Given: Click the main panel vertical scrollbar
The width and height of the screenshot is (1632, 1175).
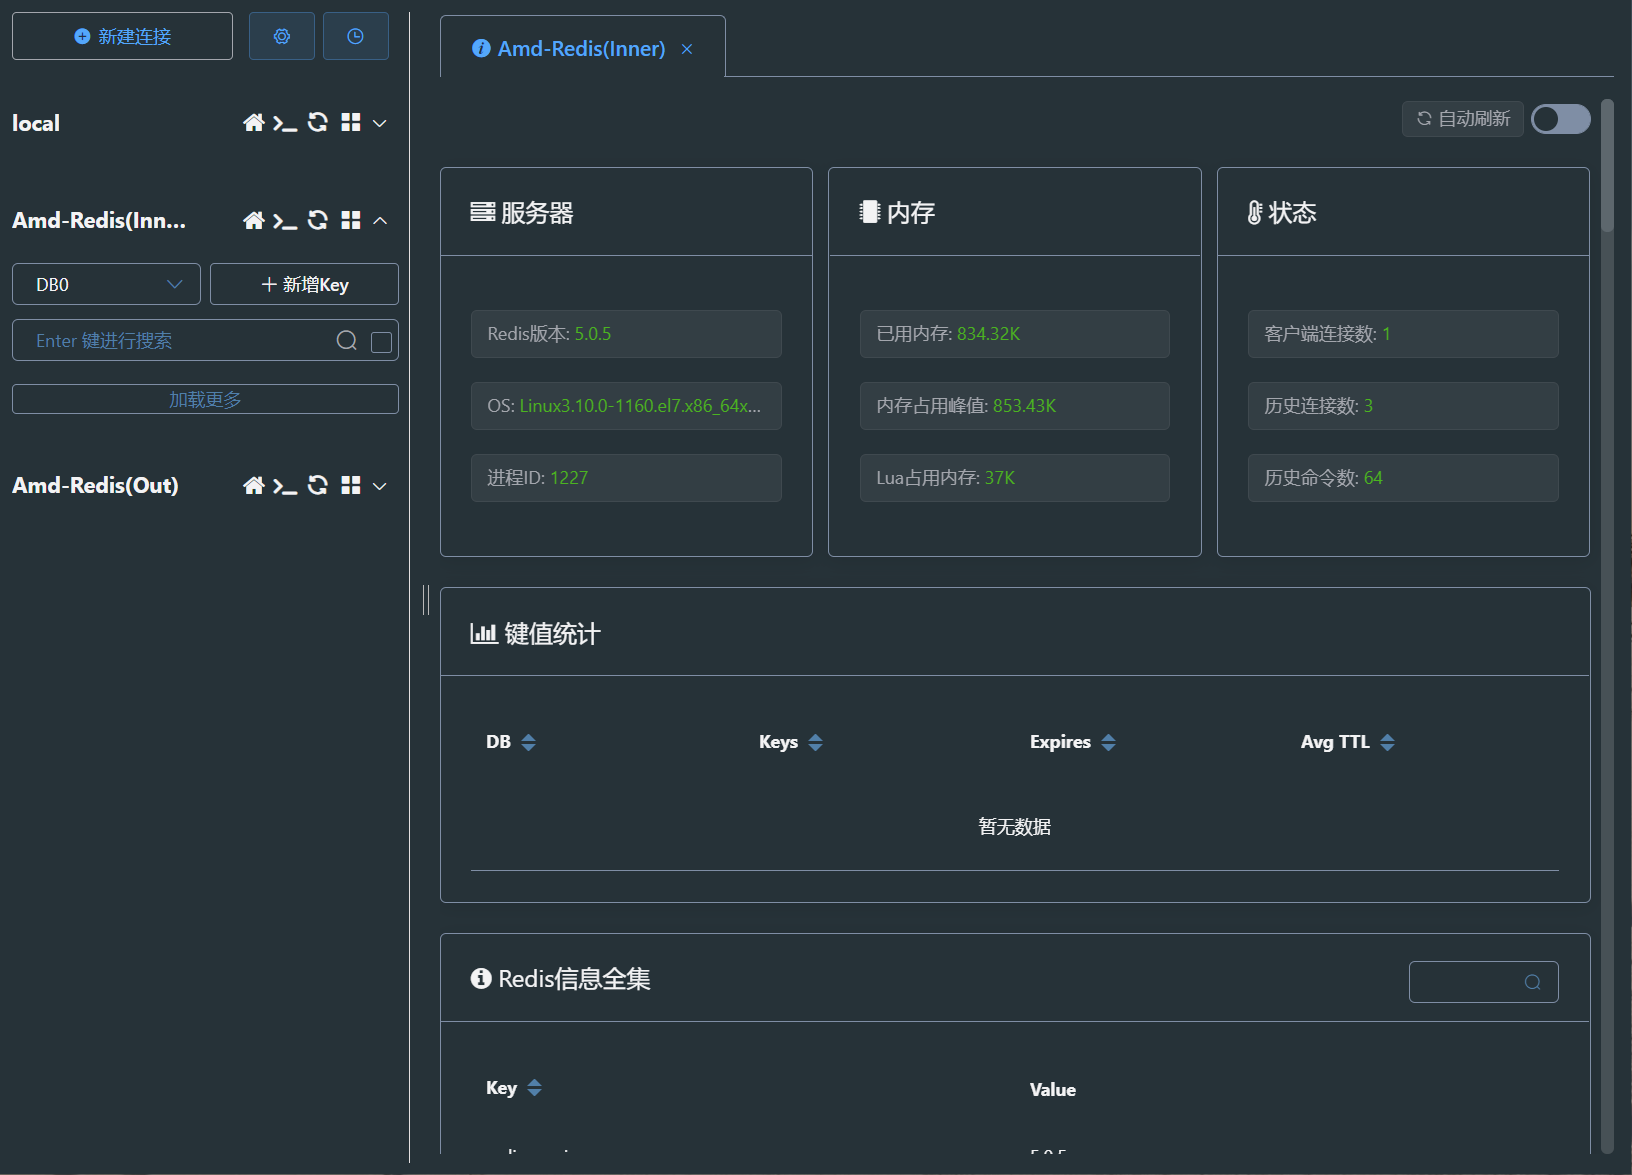Looking at the screenshot, I should click(x=1607, y=166).
